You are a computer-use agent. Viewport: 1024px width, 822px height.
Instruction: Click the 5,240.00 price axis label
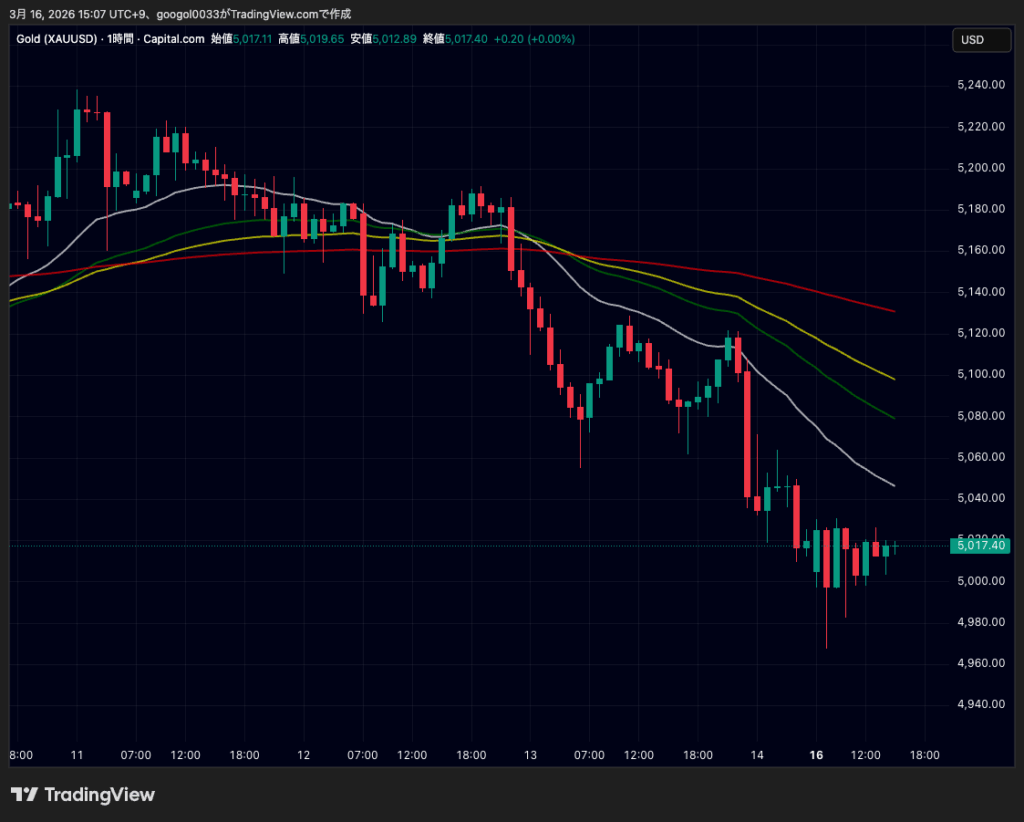[x=980, y=85]
